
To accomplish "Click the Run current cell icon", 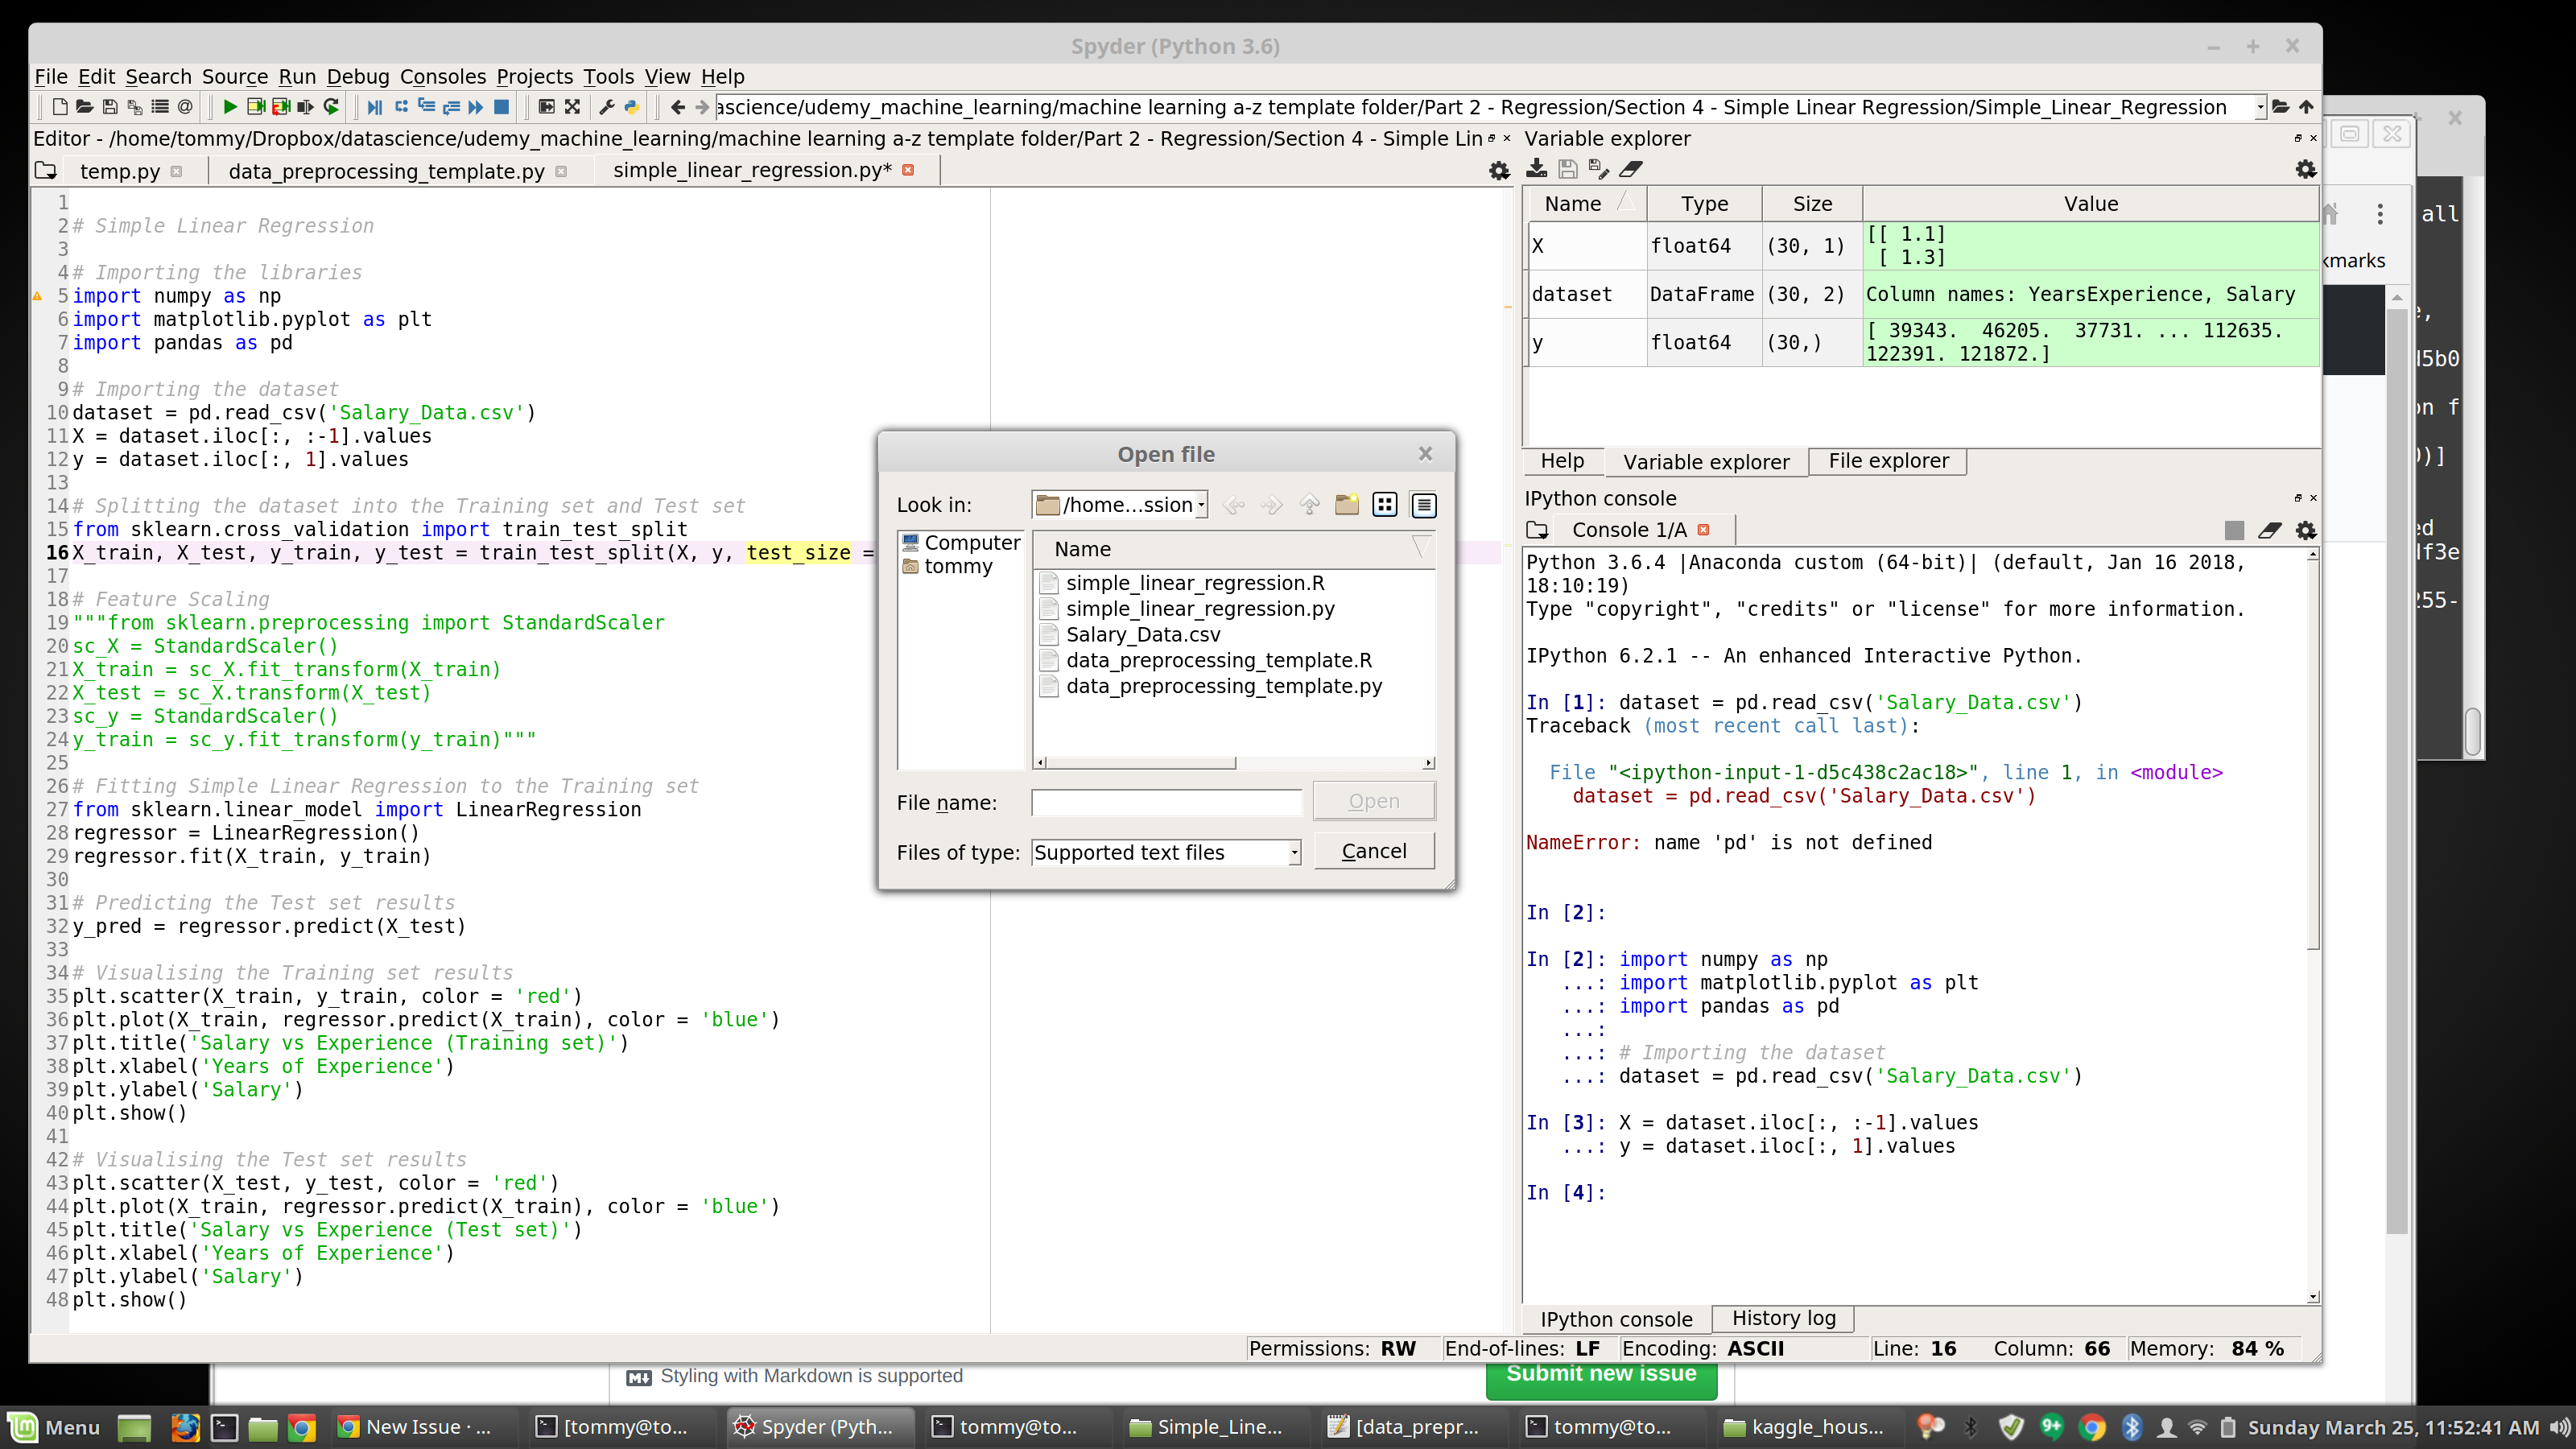I will [x=256, y=107].
